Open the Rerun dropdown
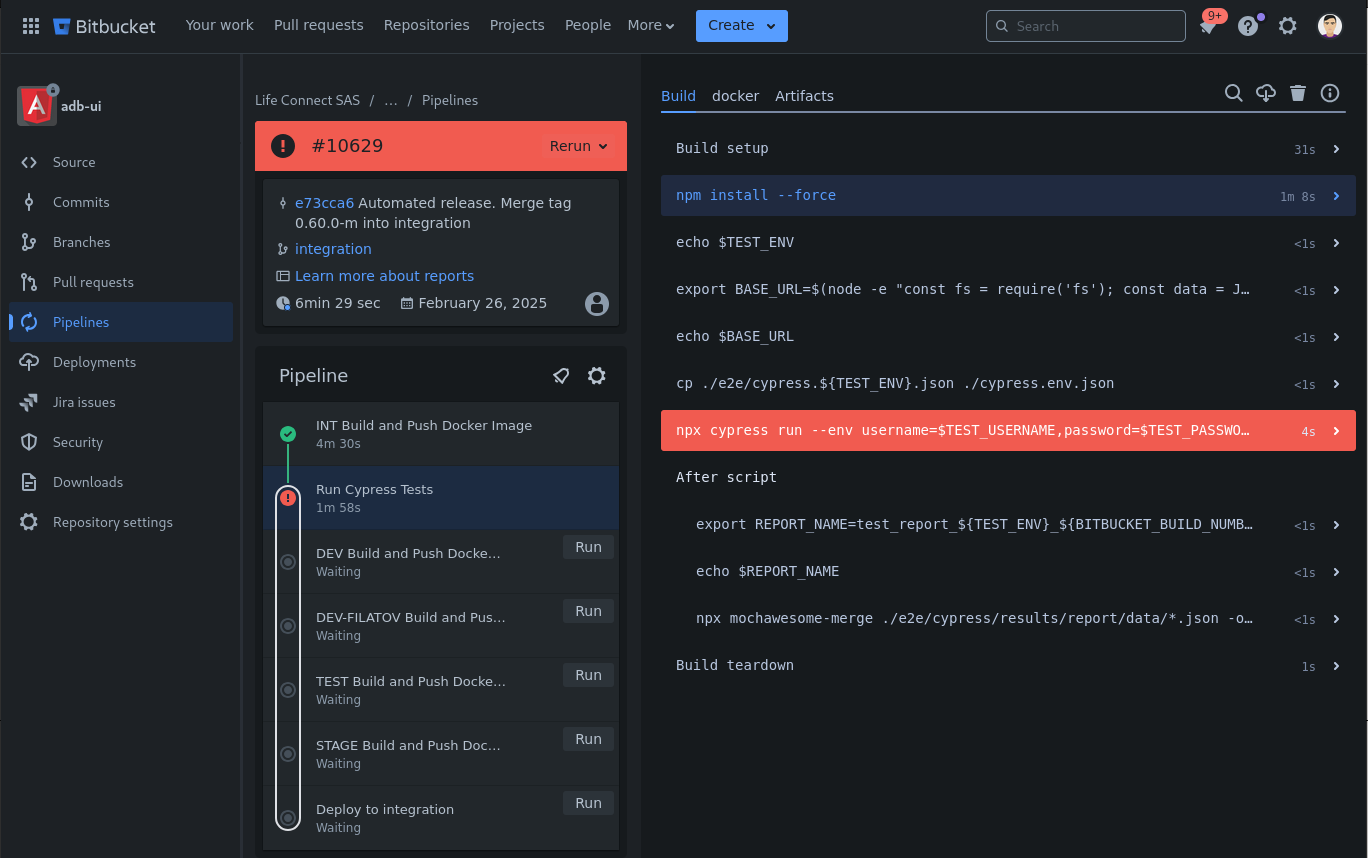The width and height of the screenshot is (1368, 858). (579, 146)
